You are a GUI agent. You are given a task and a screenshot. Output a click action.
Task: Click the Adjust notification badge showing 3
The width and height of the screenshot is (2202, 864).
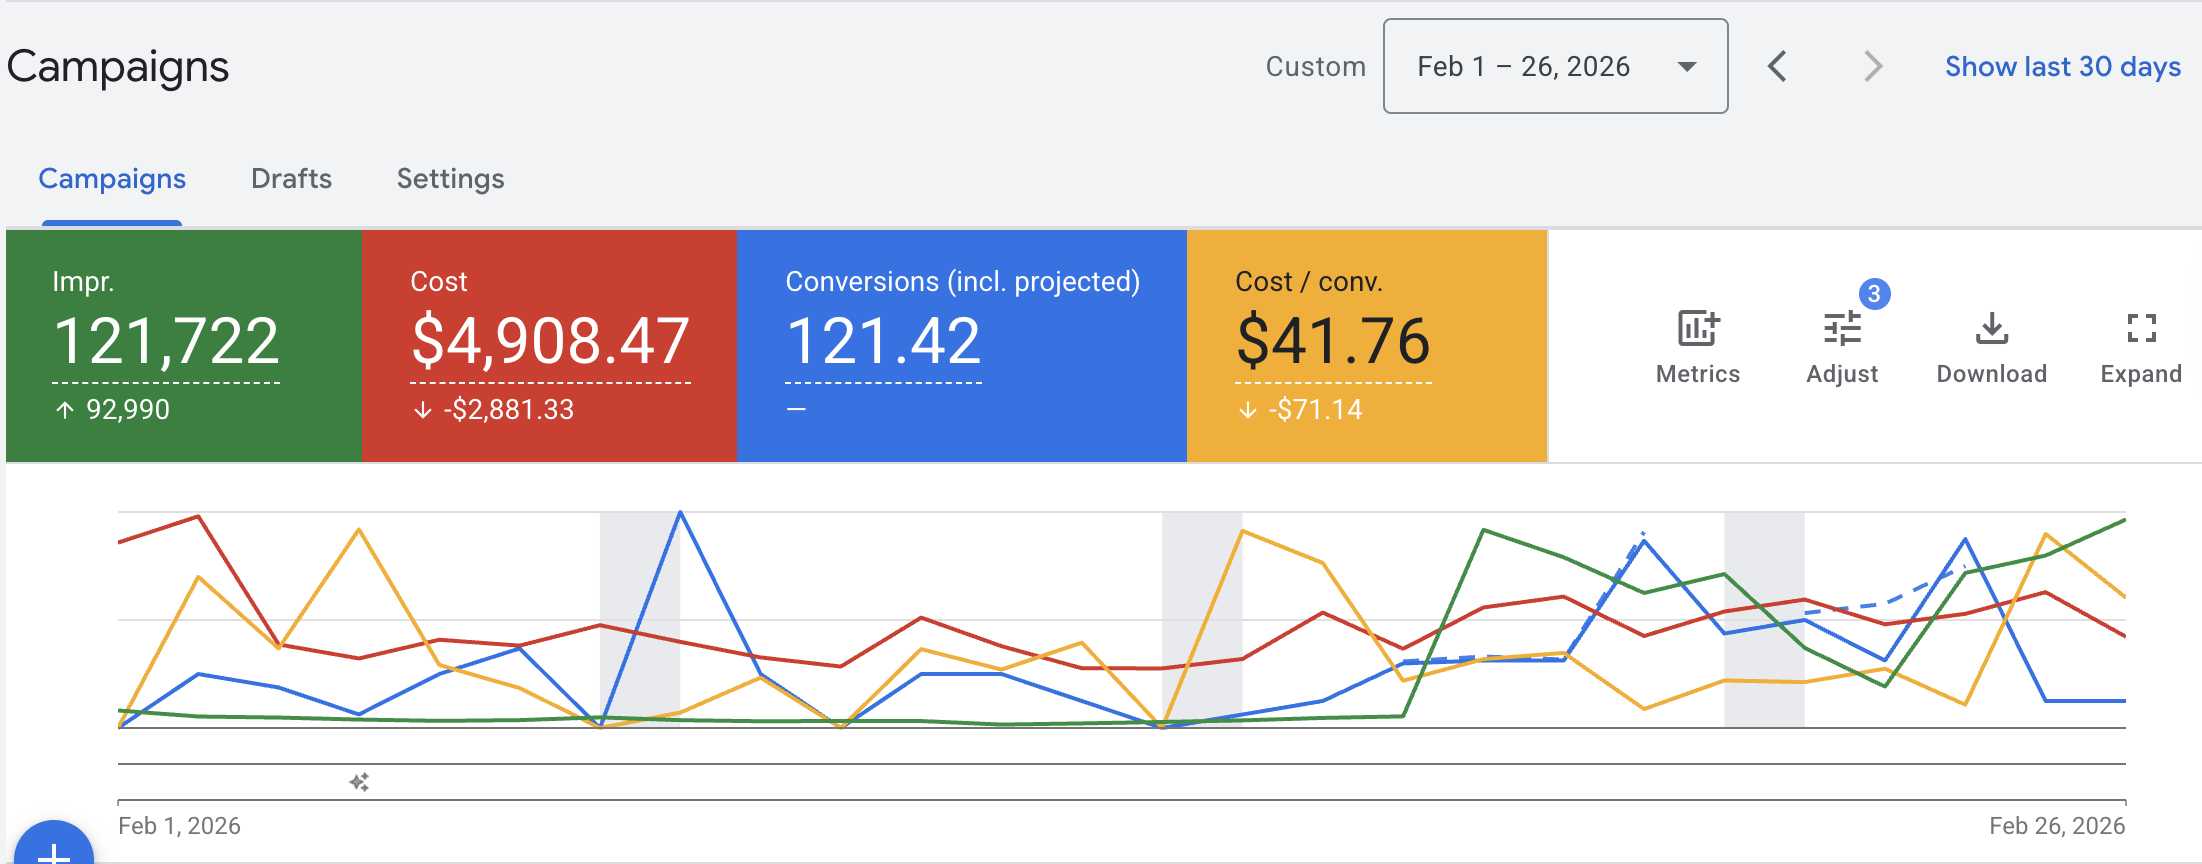tap(1874, 294)
